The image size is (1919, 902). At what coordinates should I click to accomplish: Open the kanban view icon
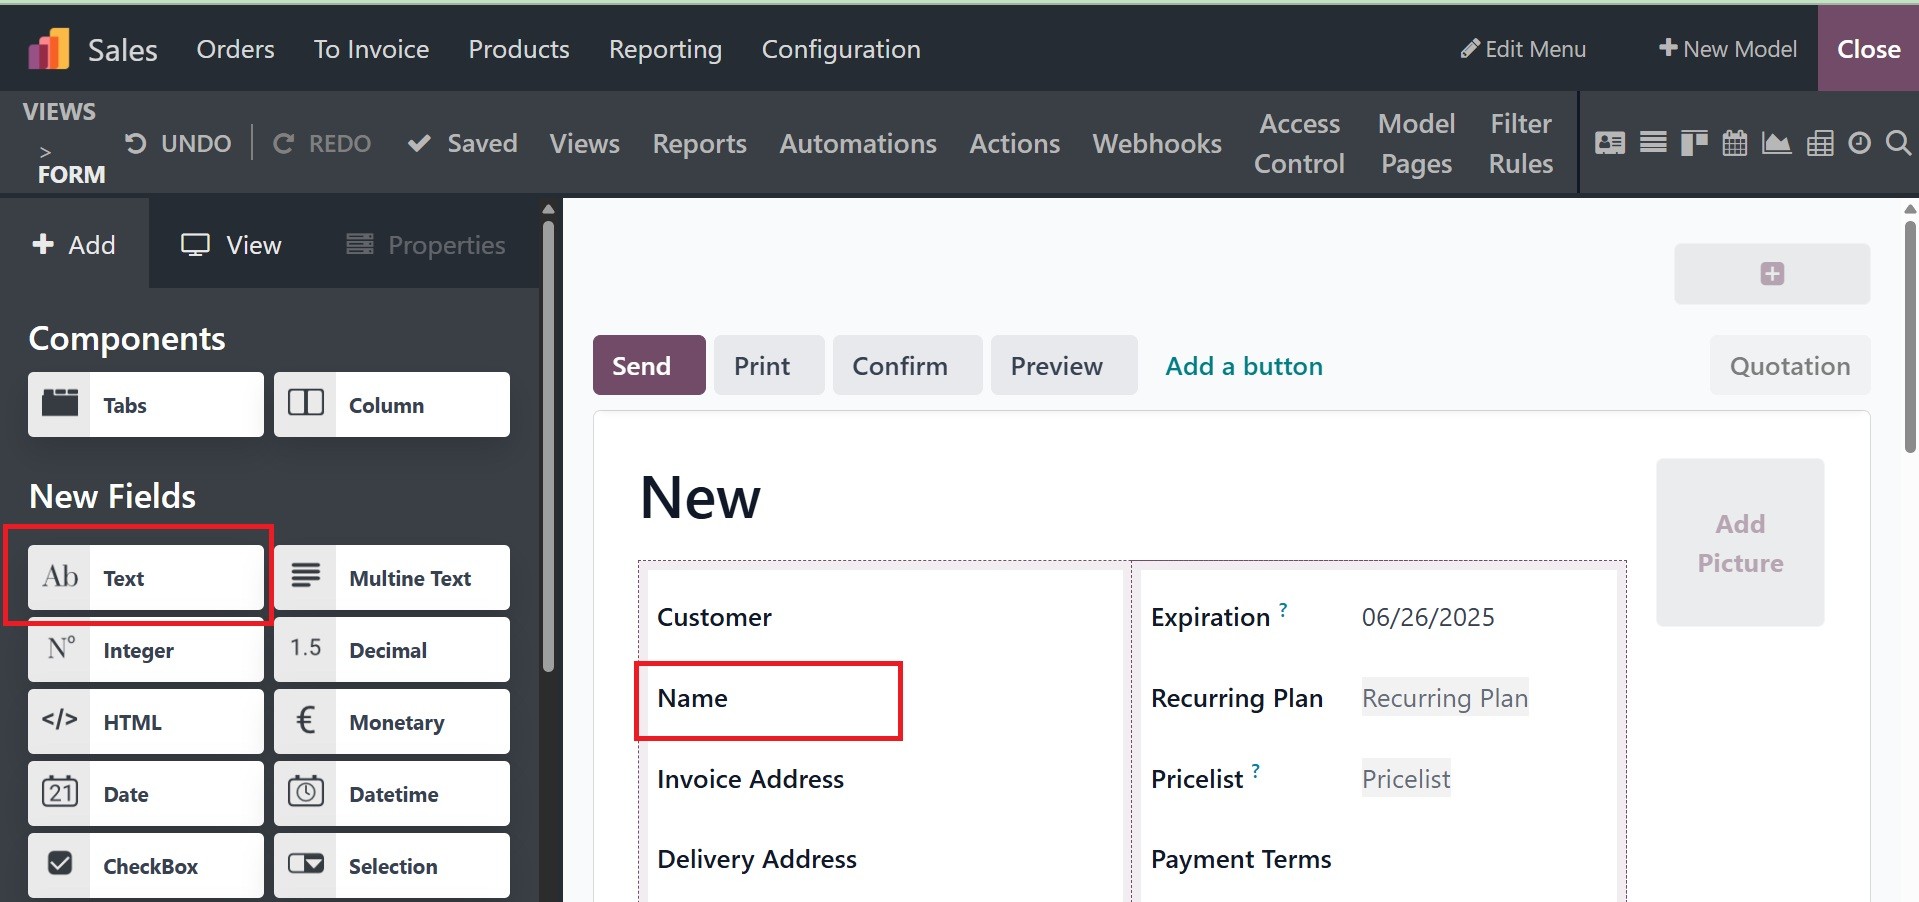click(1694, 144)
